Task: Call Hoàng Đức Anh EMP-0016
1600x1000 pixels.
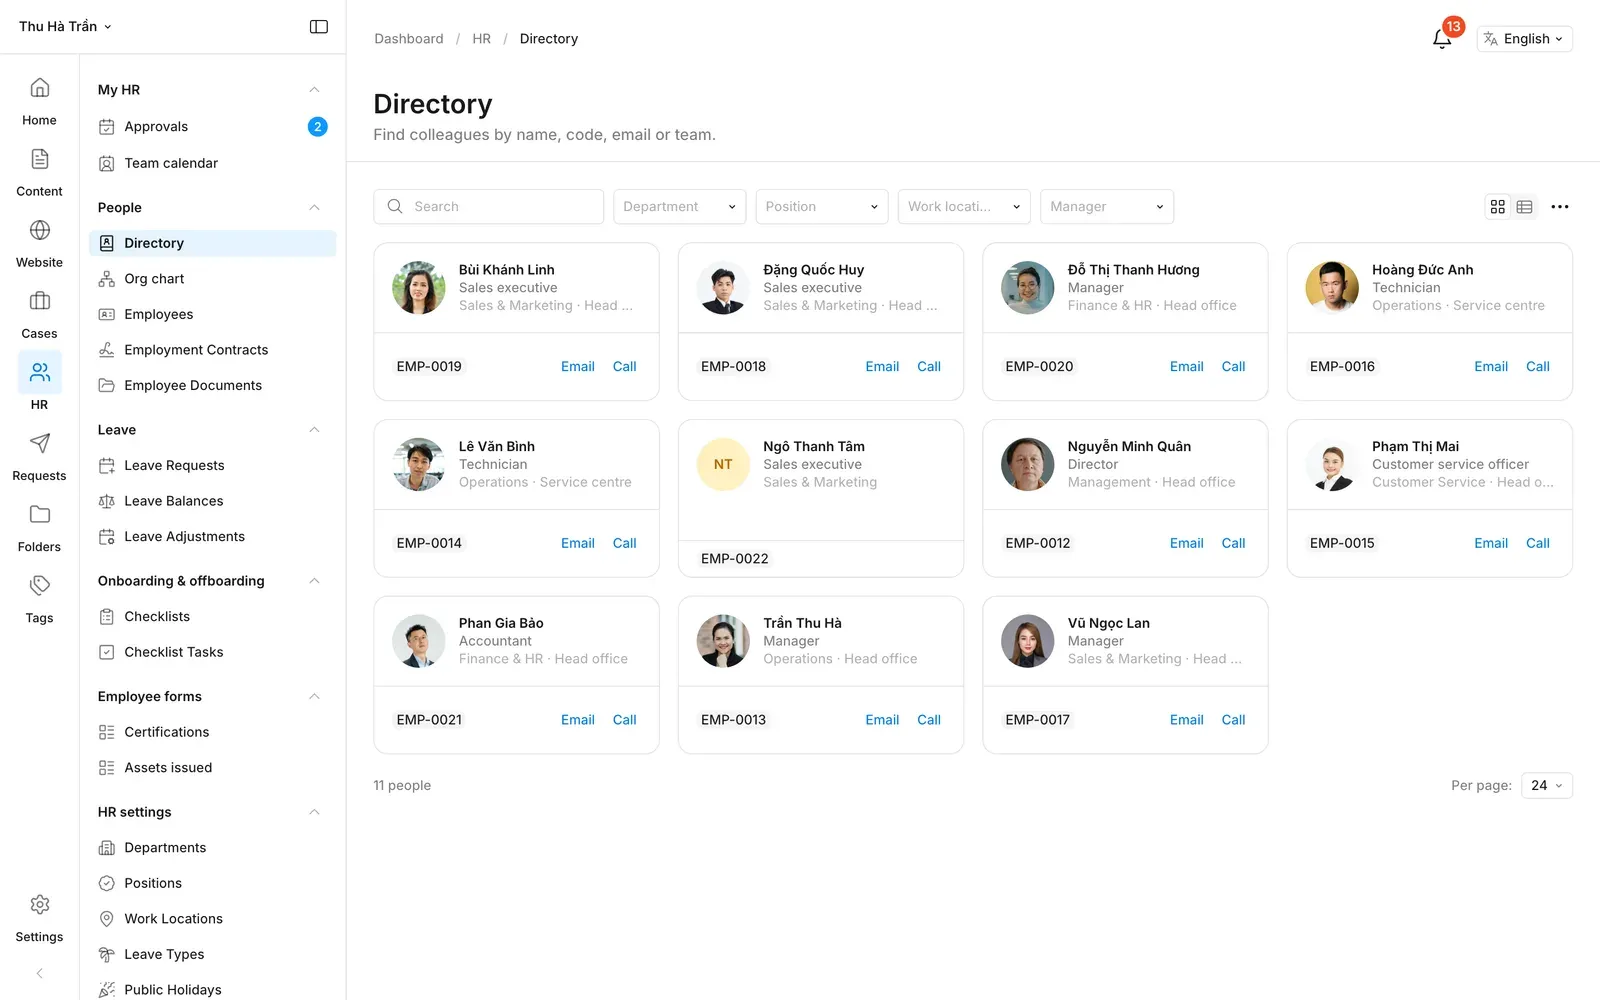Action: pyautogui.click(x=1538, y=367)
